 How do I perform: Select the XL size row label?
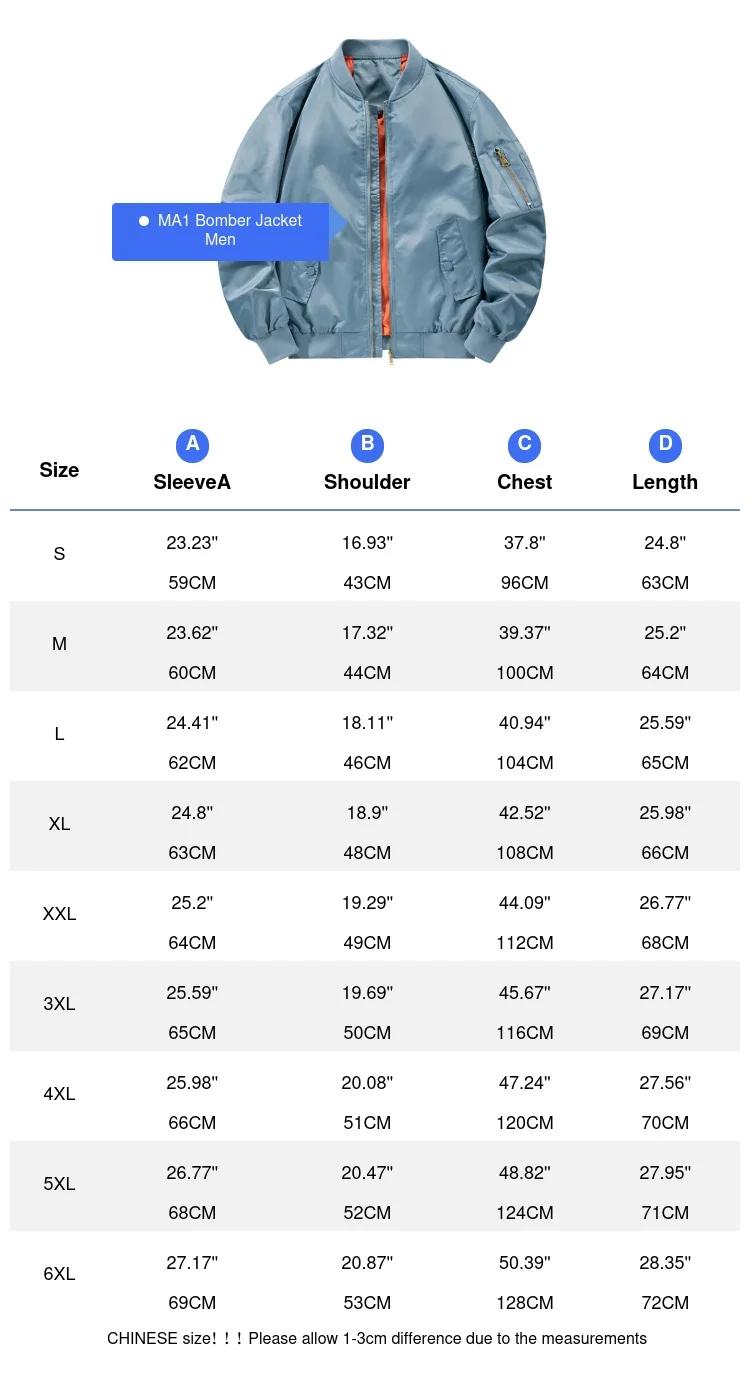[59, 824]
